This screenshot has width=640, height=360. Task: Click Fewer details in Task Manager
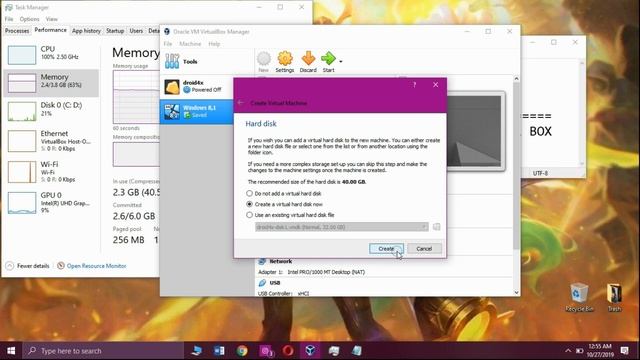(28, 266)
